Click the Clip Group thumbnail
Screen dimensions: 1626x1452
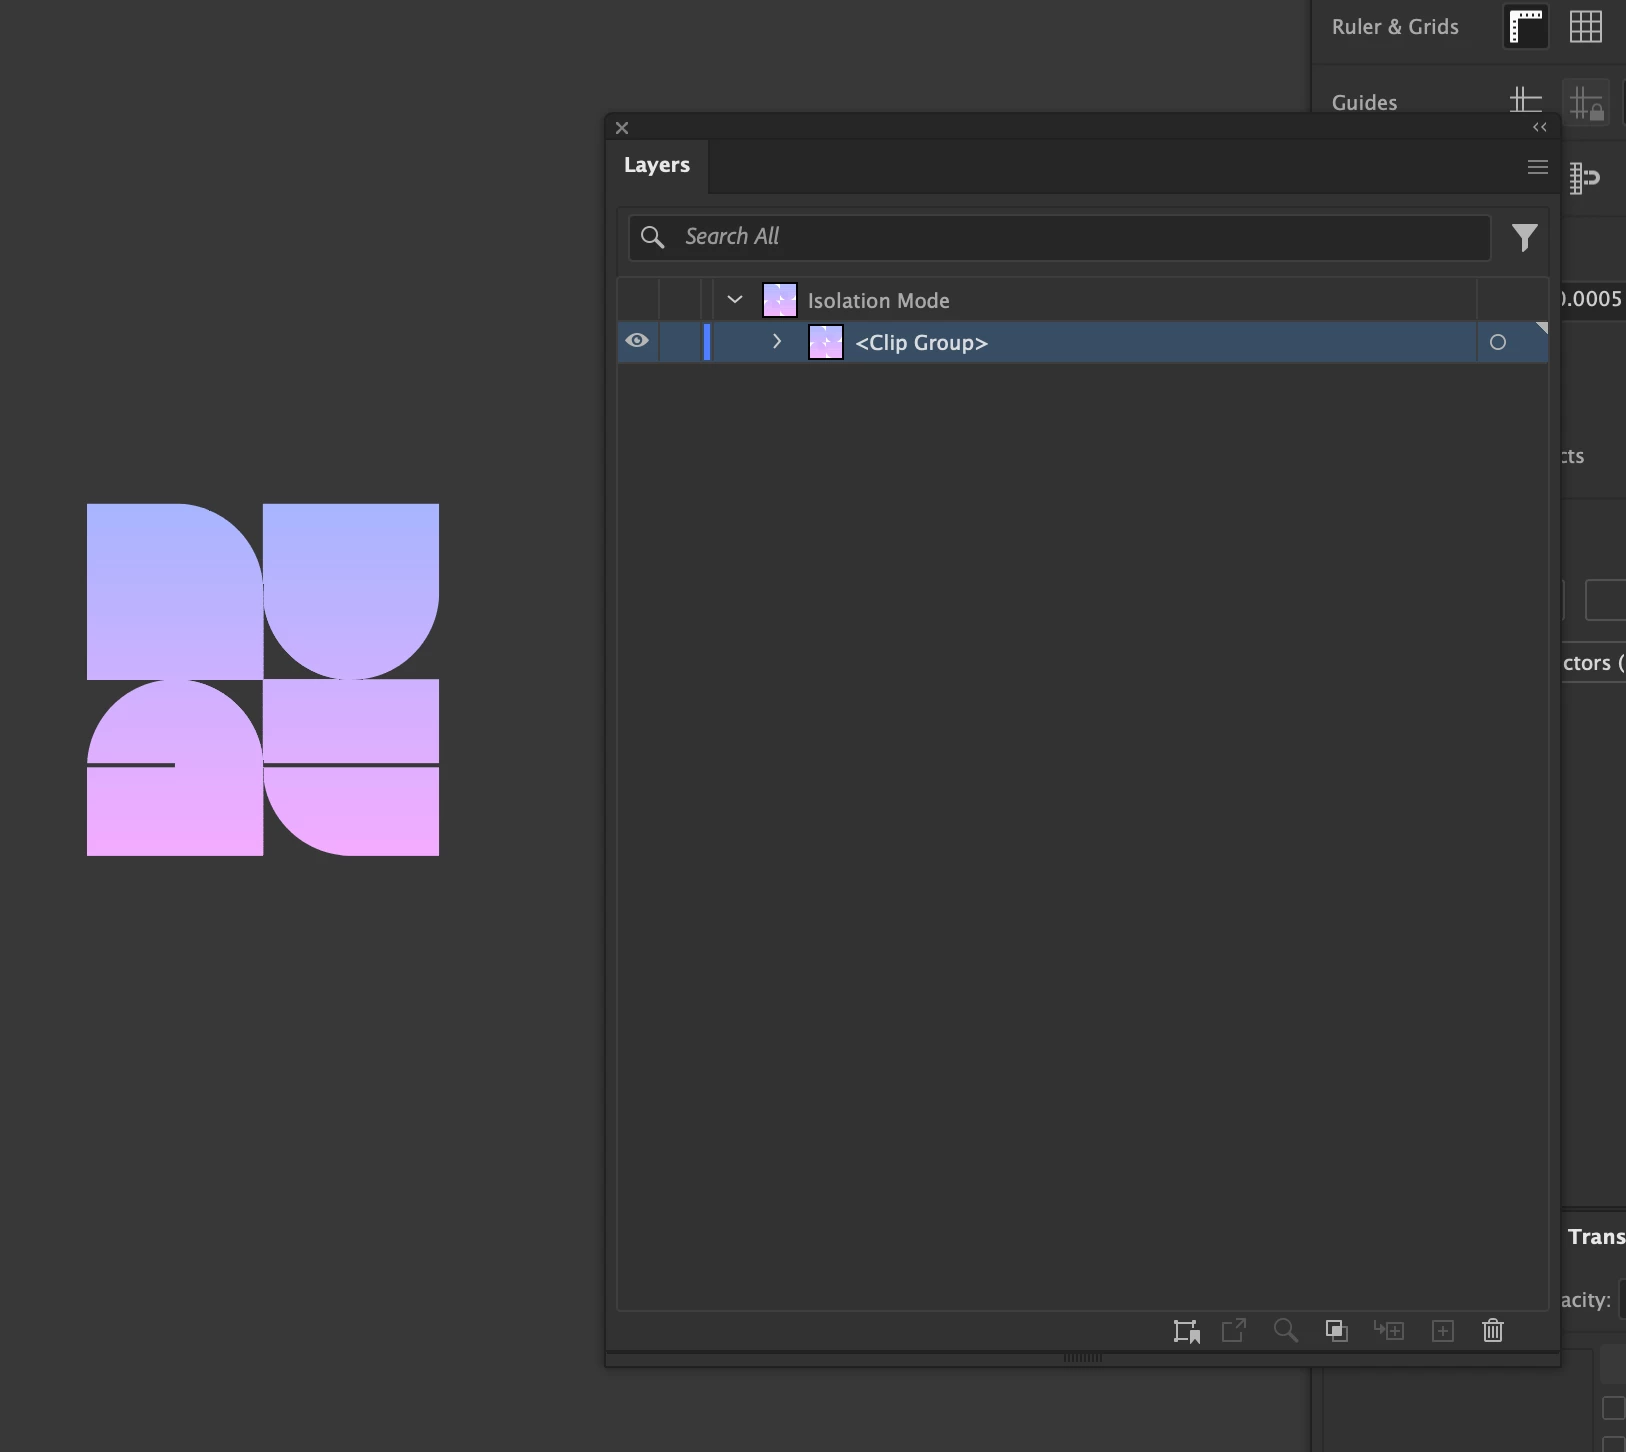point(826,342)
